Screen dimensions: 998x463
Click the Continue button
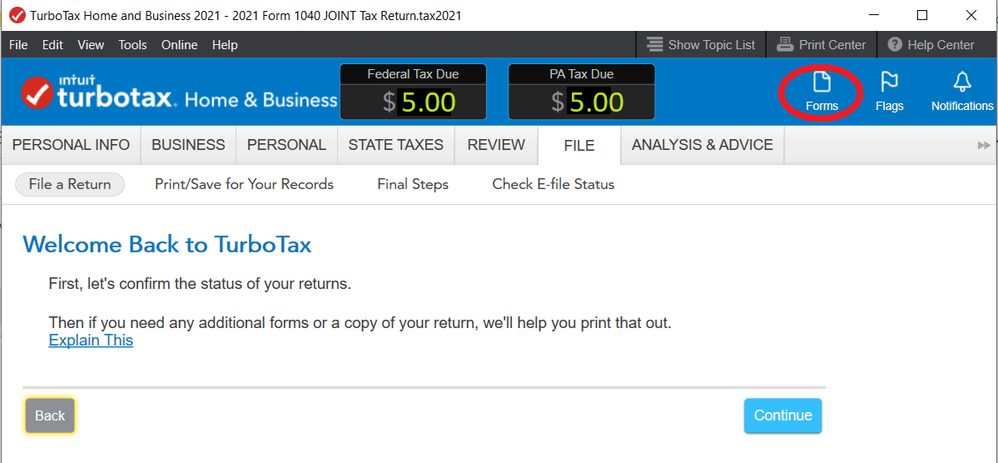[x=783, y=415]
